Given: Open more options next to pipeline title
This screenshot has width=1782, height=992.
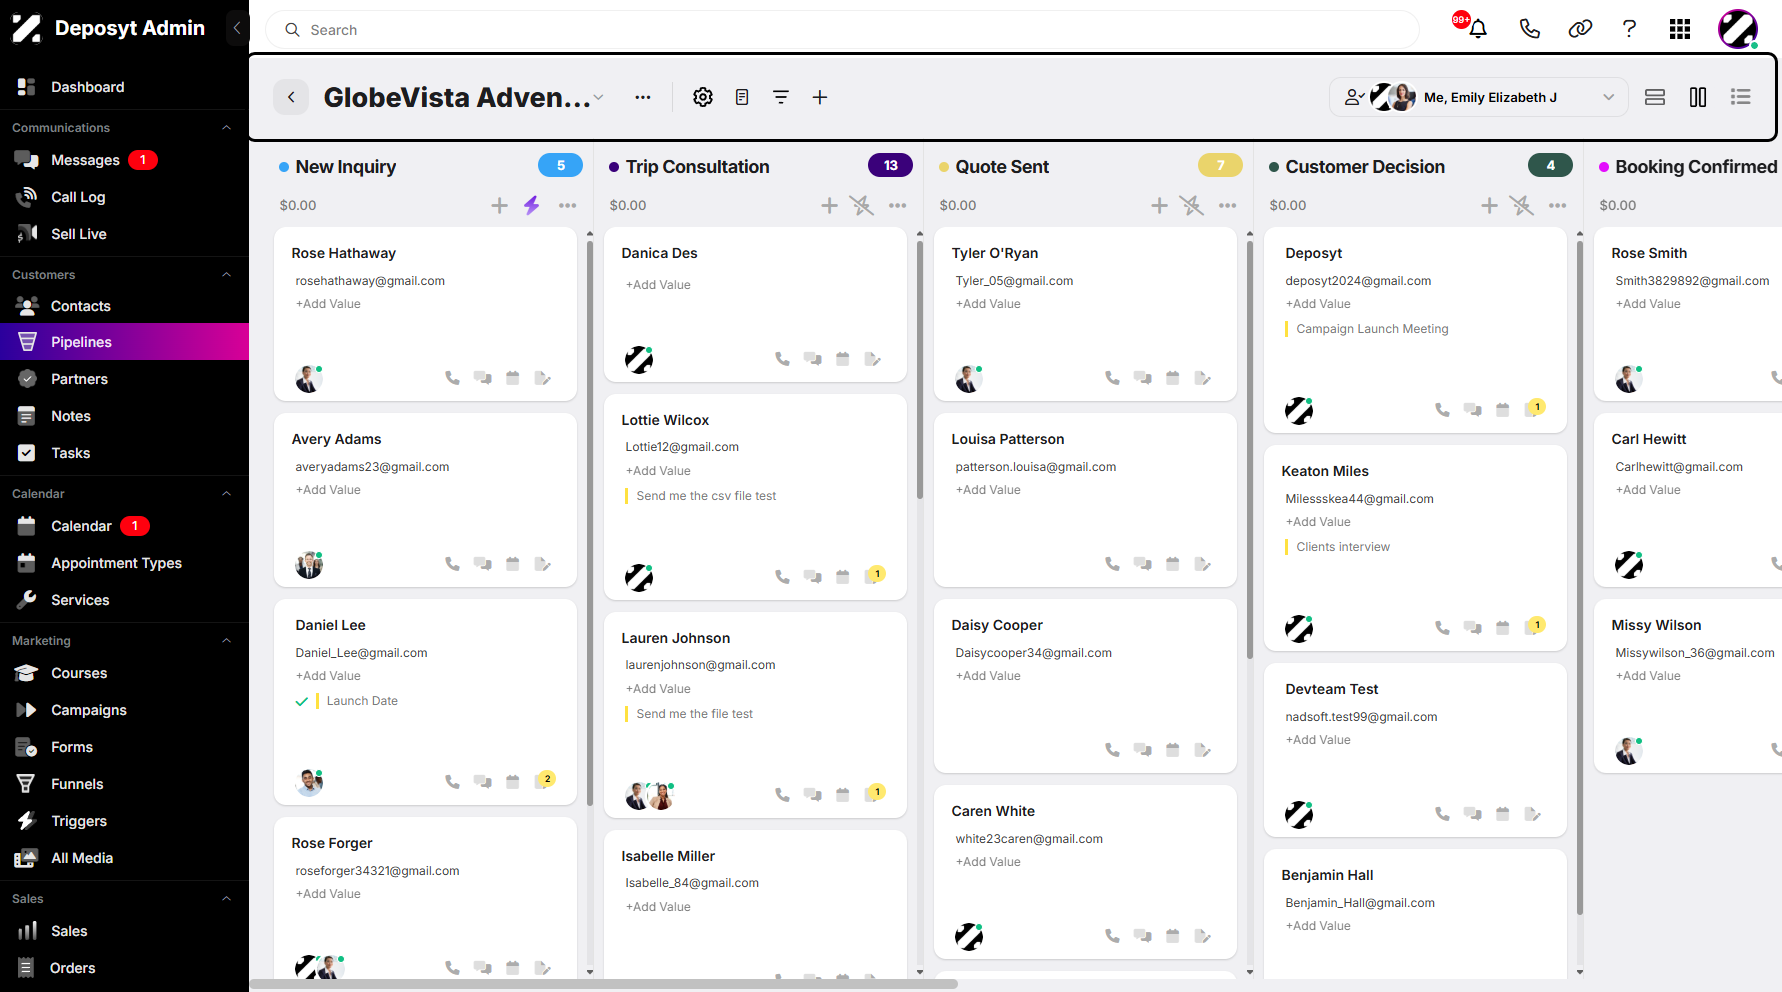Looking at the screenshot, I should pos(643,97).
